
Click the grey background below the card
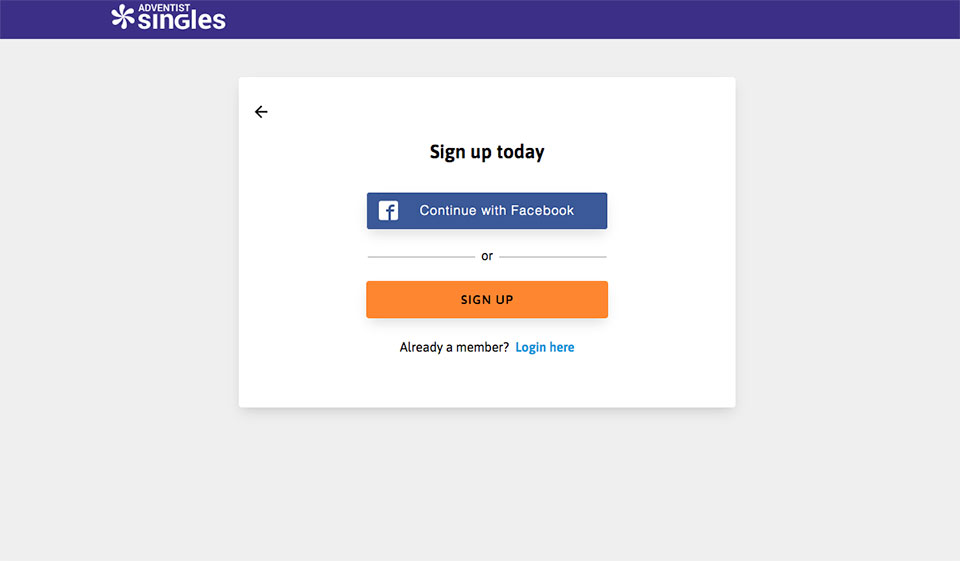pyautogui.click(x=487, y=480)
